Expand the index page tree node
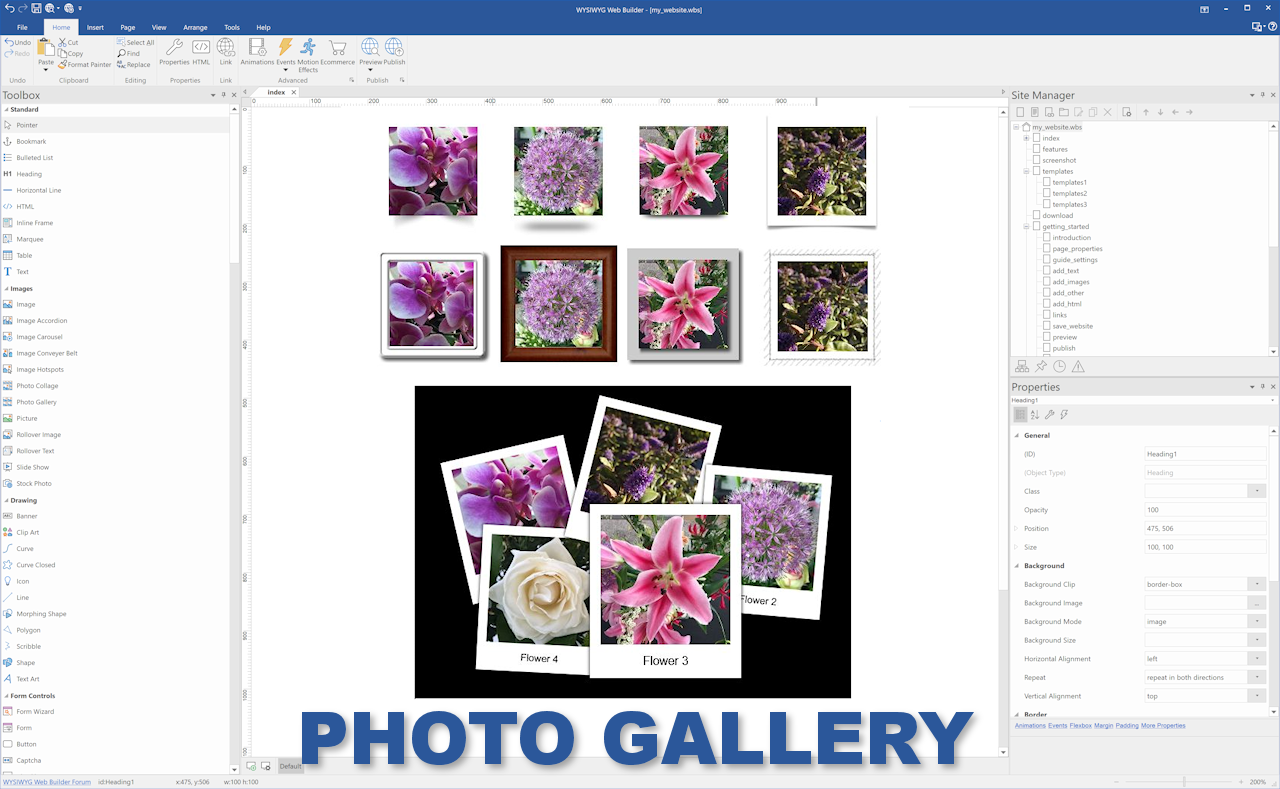Image resolution: width=1280 pixels, height=789 pixels. pyautogui.click(x=1026, y=138)
